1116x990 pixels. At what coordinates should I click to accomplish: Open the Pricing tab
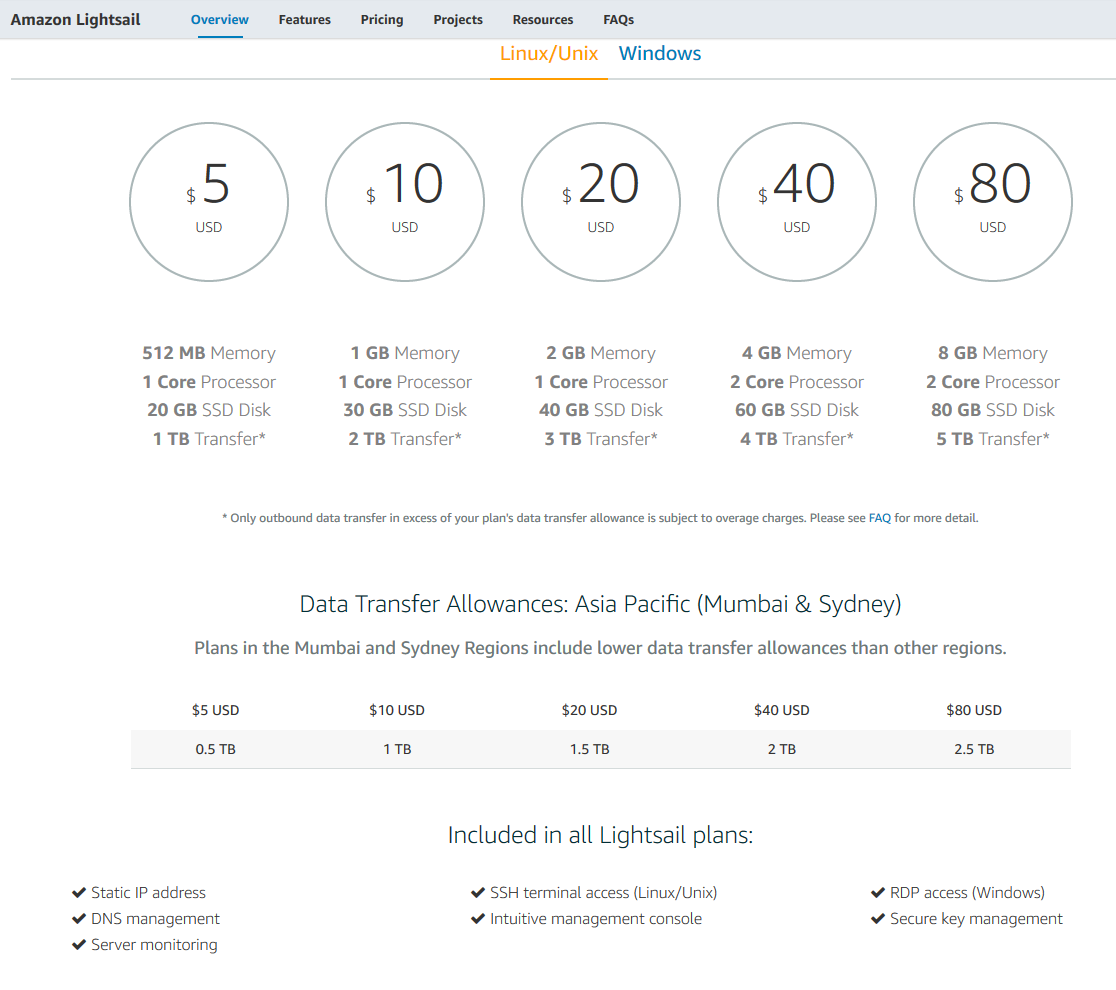coord(382,20)
